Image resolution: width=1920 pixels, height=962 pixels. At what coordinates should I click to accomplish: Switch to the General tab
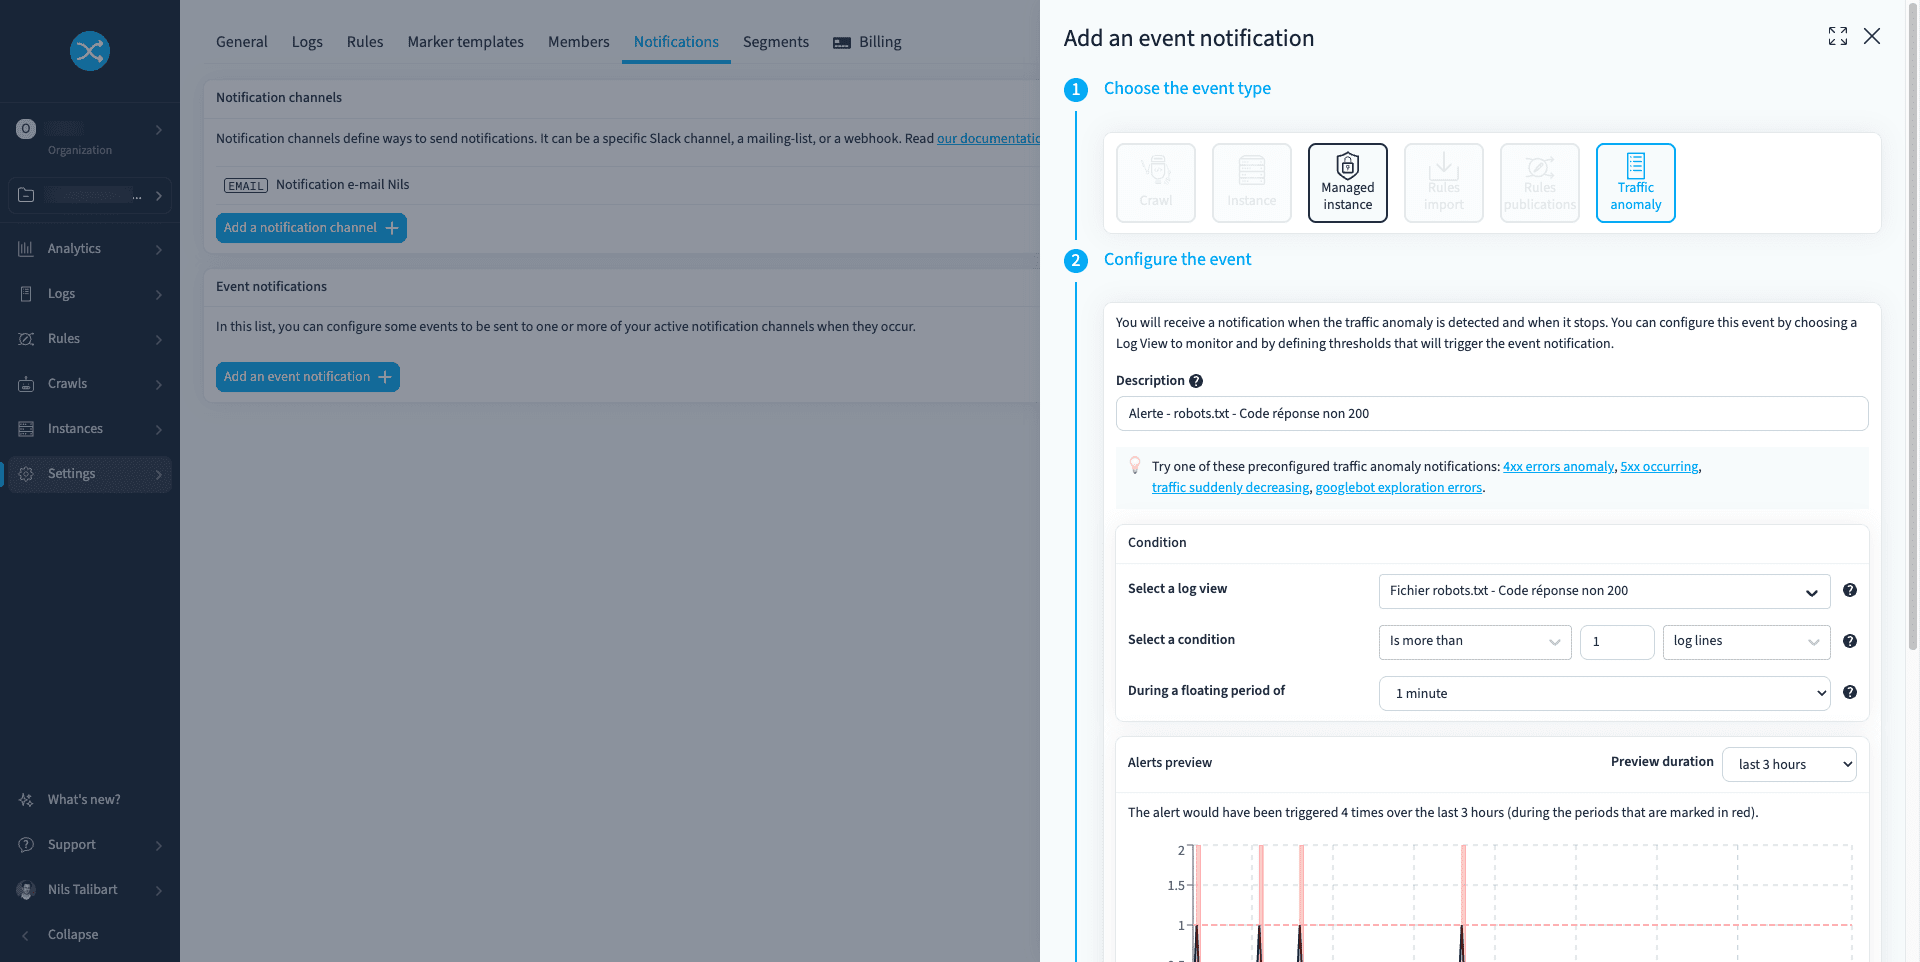(x=242, y=42)
